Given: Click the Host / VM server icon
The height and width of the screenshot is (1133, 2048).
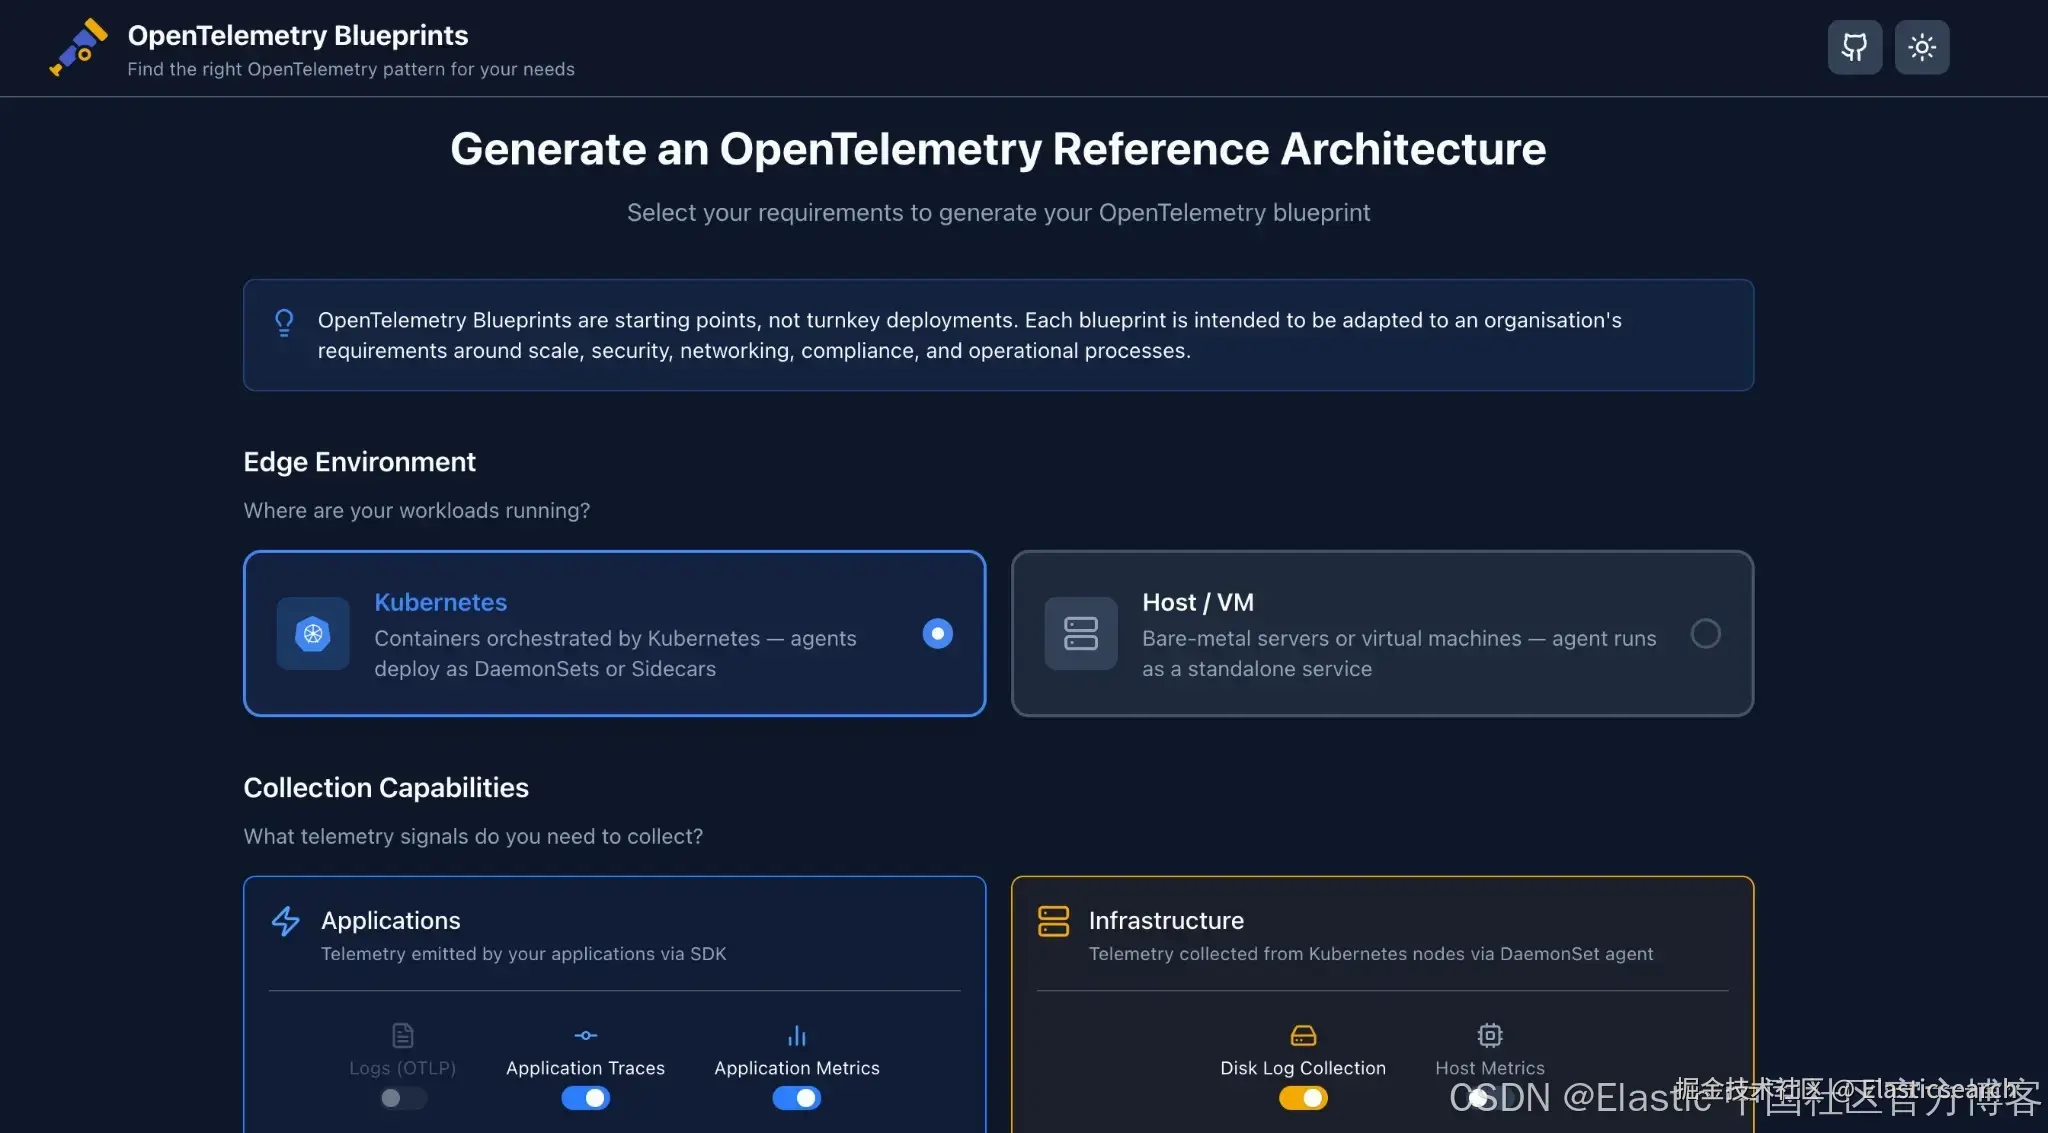Looking at the screenshot, I should (x=1080, y=633).
